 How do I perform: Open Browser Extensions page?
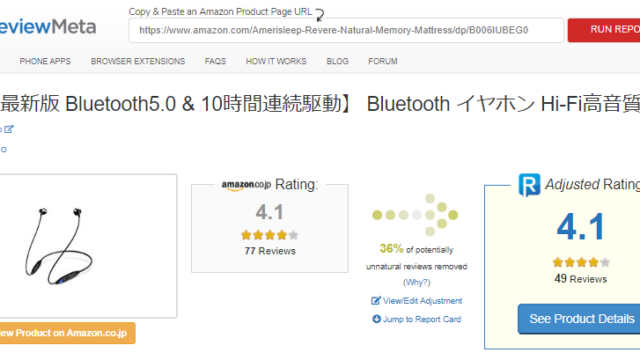click(x=138, y=61)
